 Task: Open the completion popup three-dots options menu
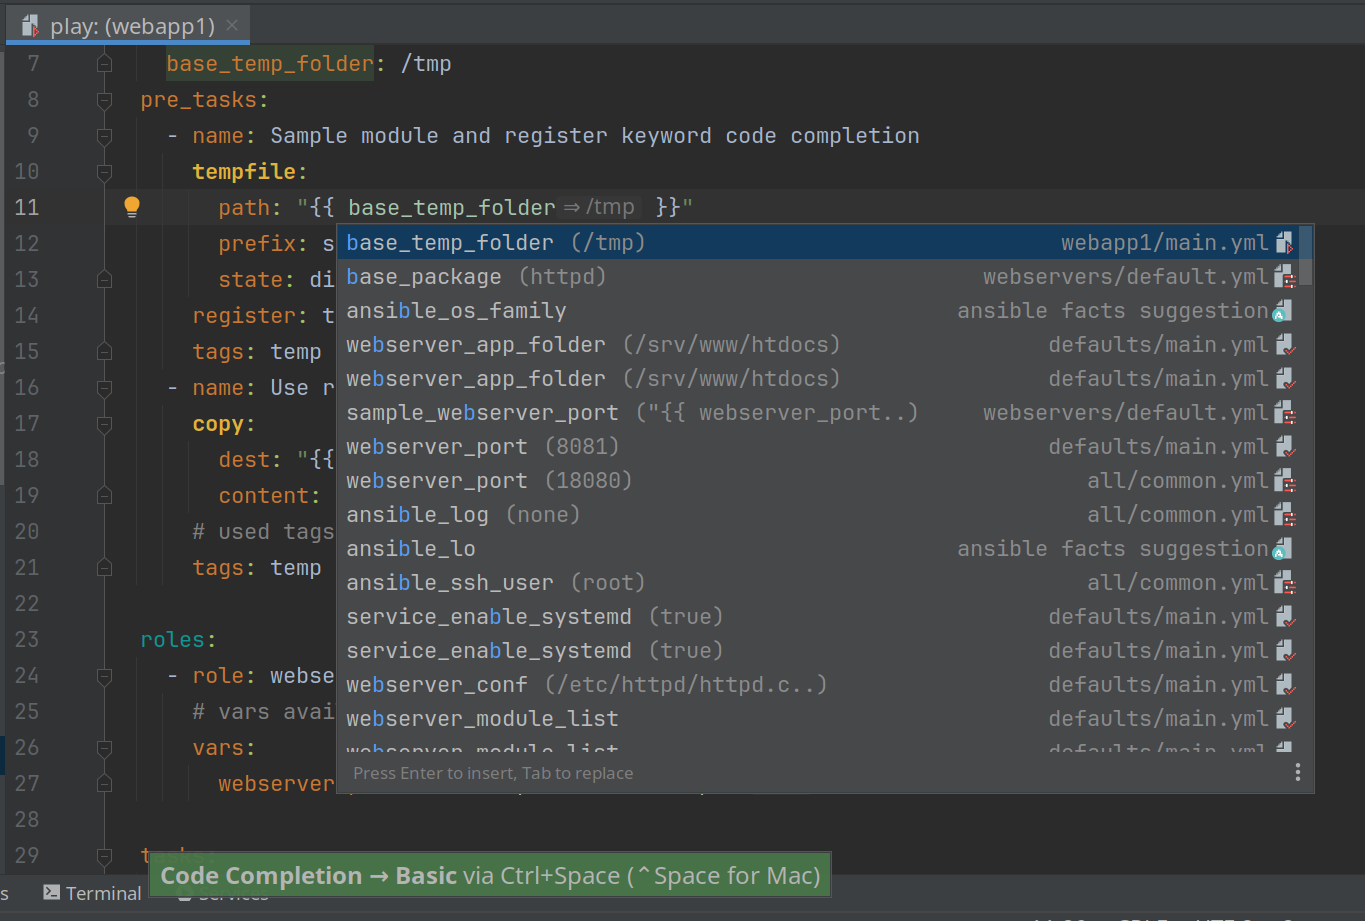pyautogui.click(x=1297, y=772)
